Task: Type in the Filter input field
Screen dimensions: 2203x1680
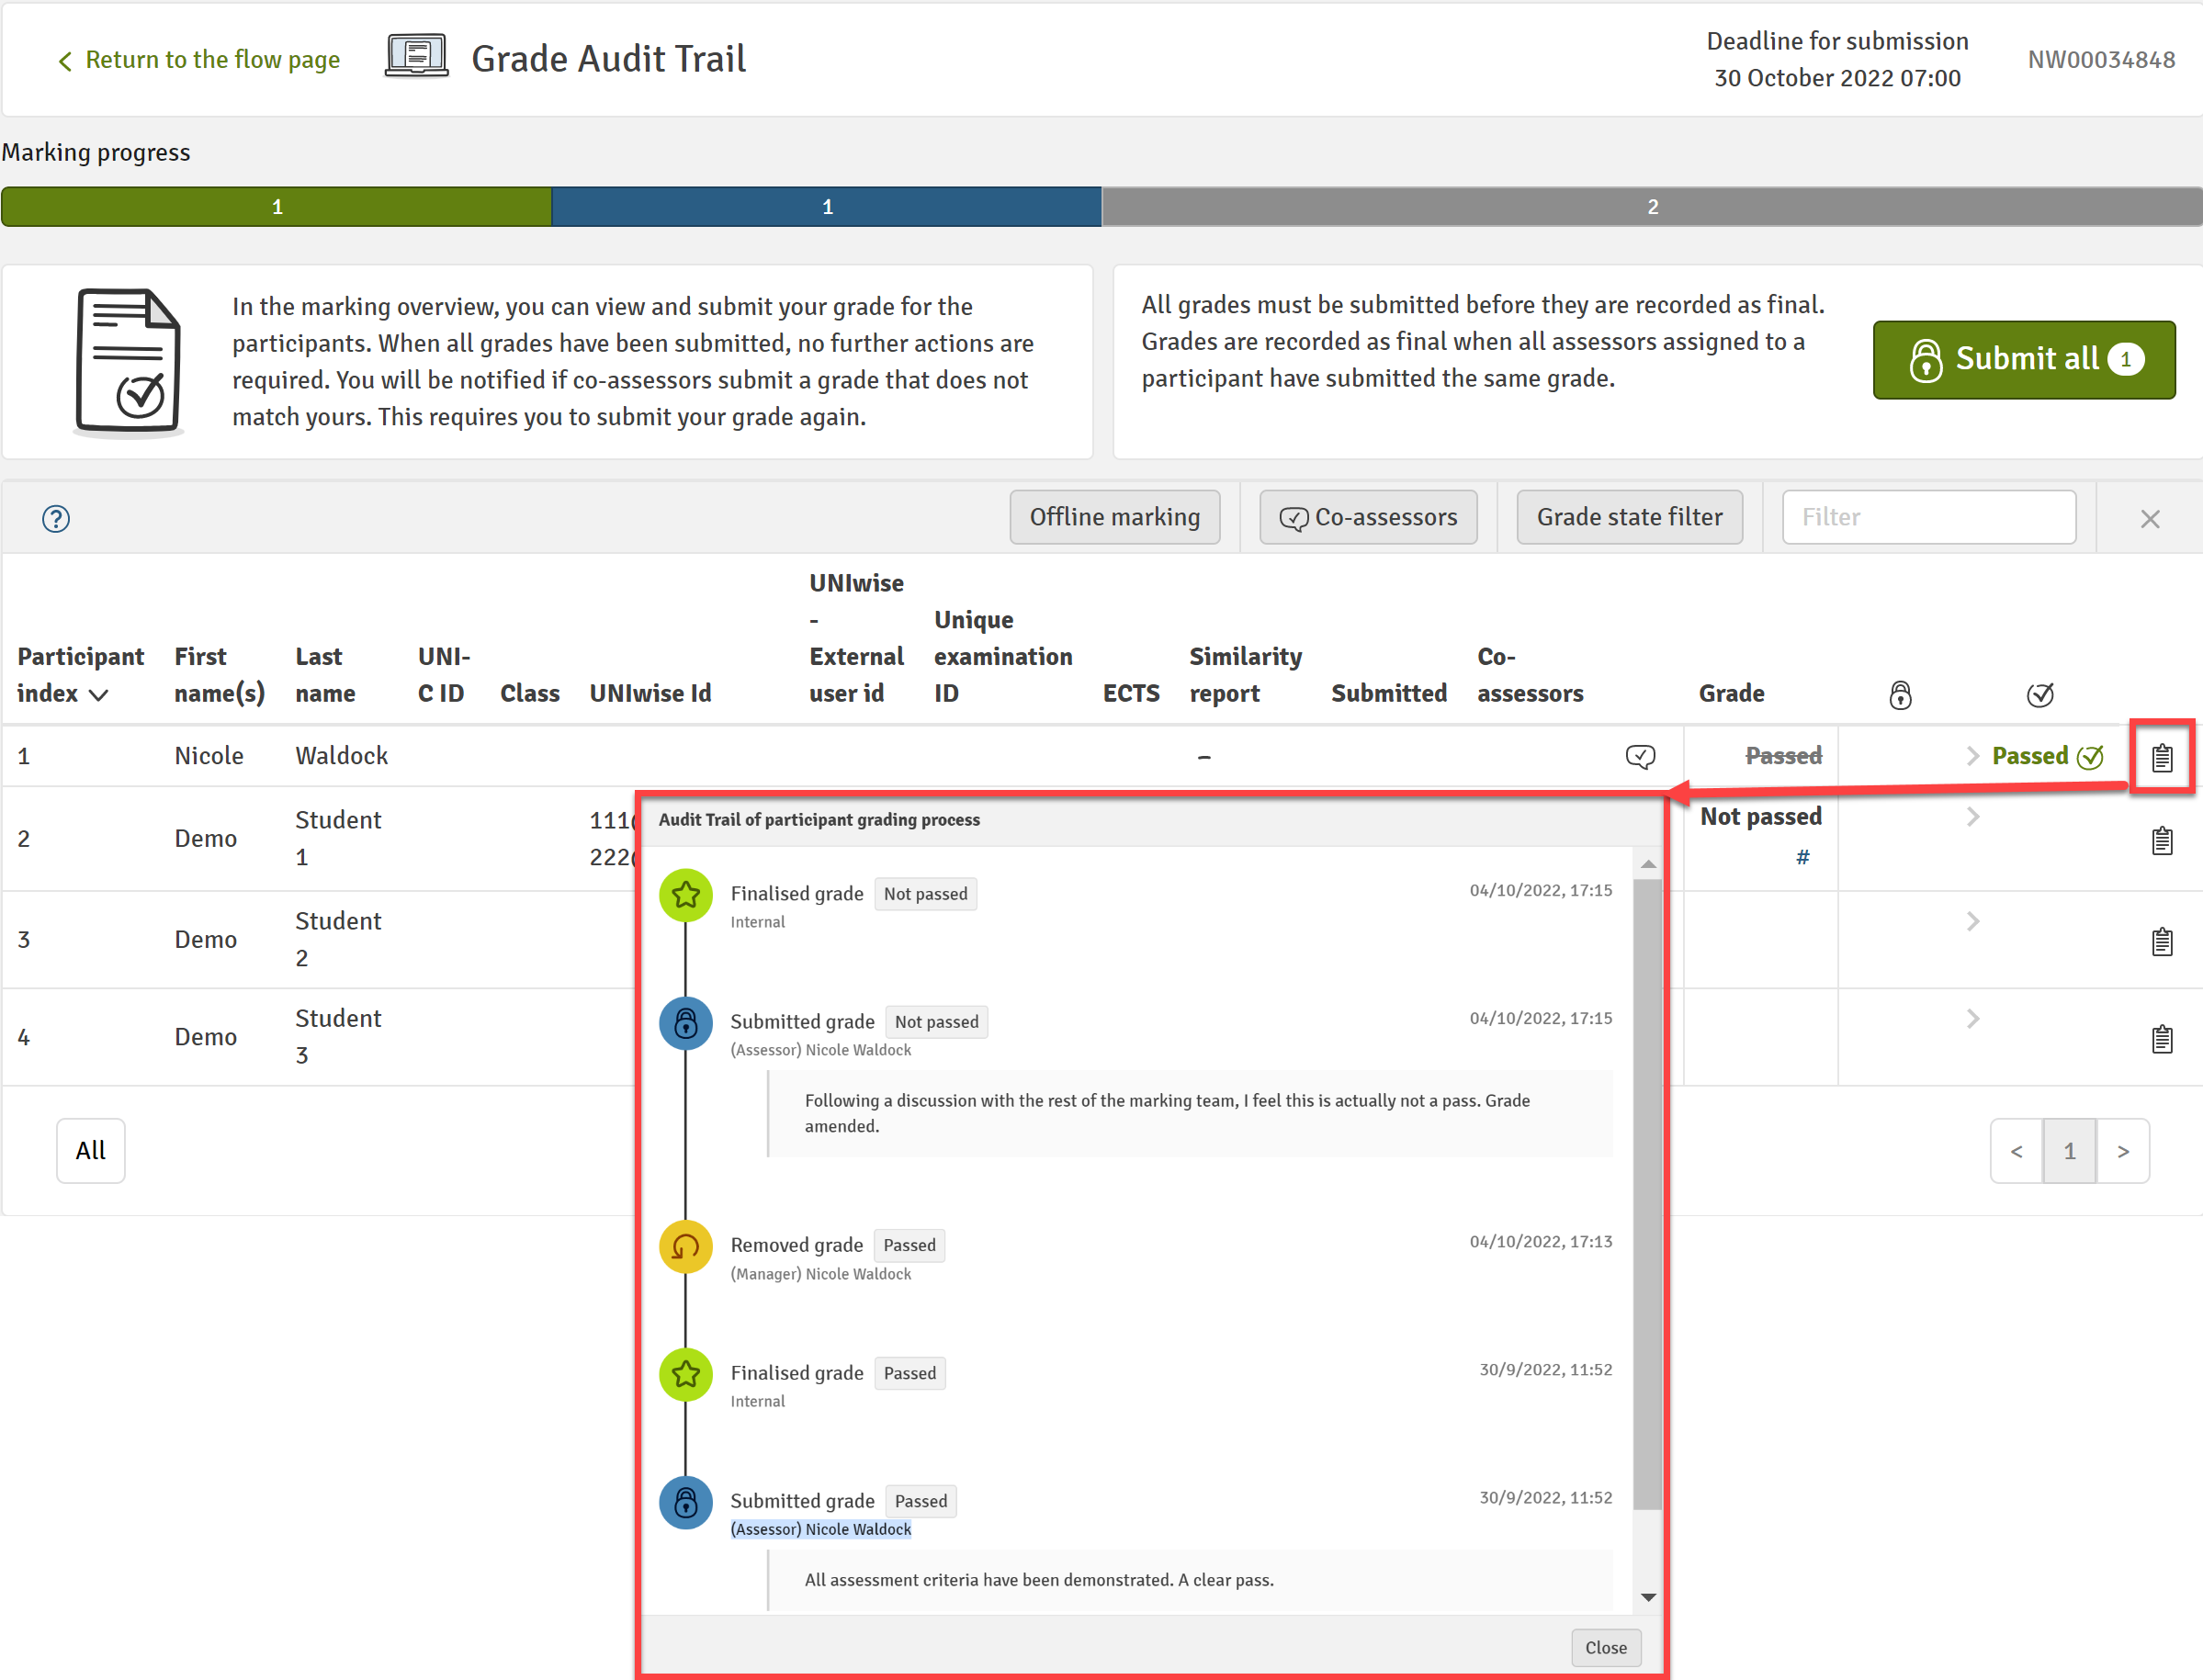Action: point(1926,517)
